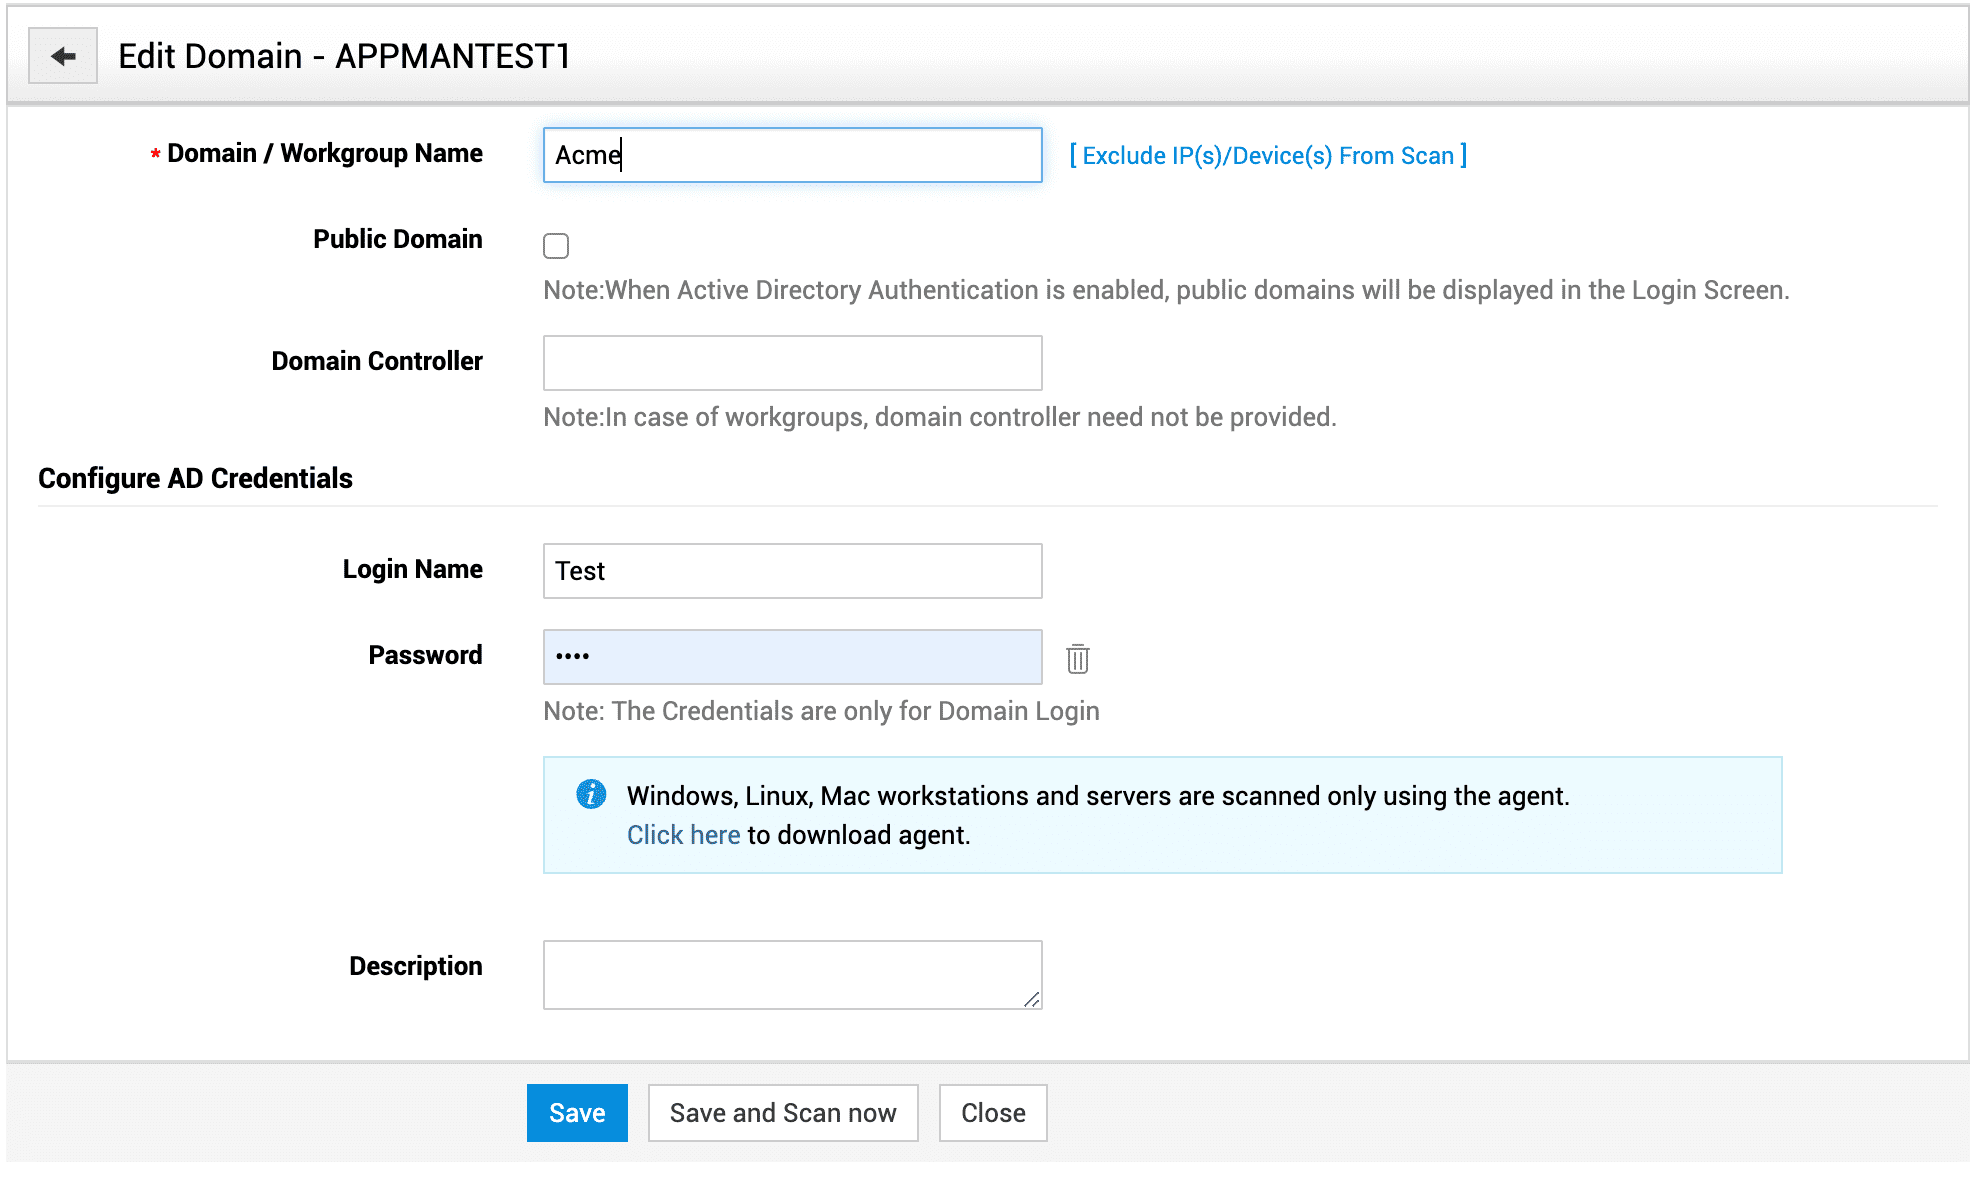
Task: Click the Login Name input field
Action: tap(792, 571)
